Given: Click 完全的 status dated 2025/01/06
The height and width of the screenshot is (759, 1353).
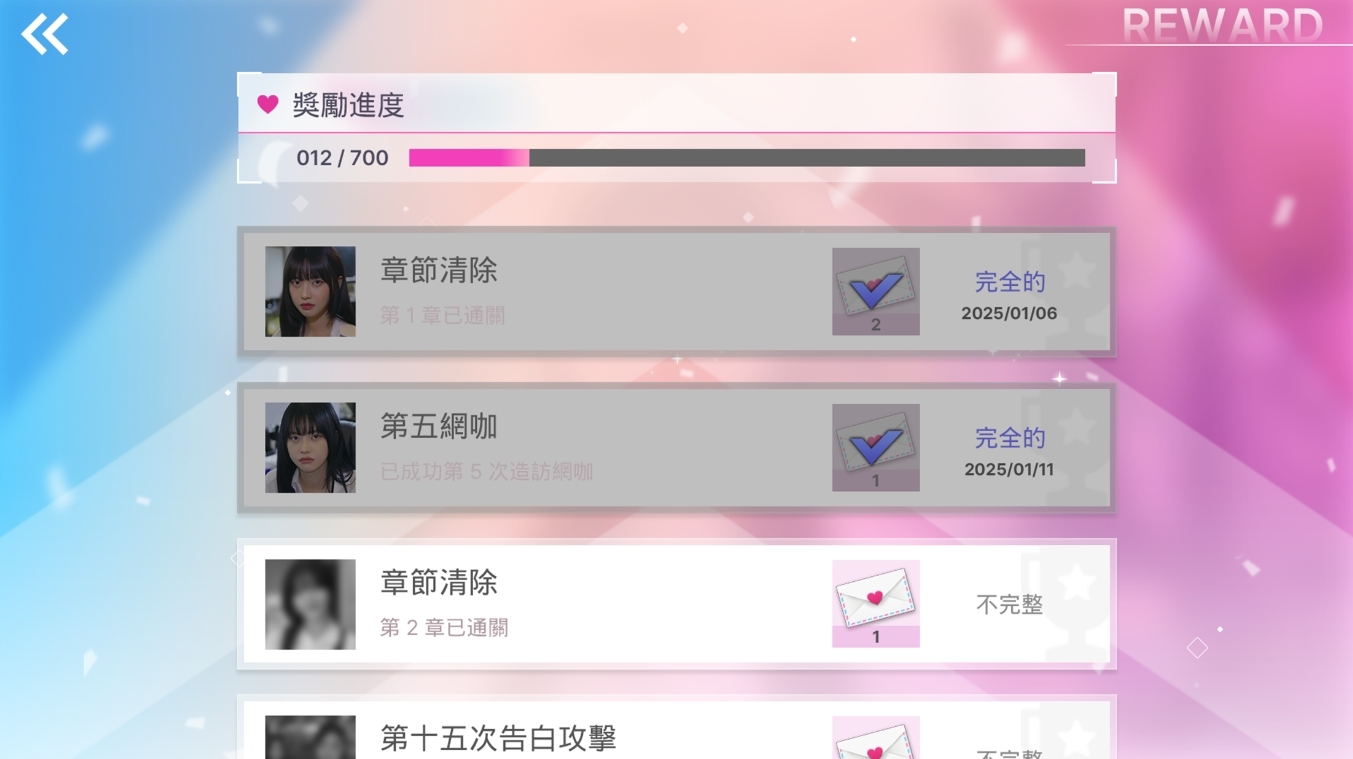Looking at the screenshot, I should [1010, 282].
